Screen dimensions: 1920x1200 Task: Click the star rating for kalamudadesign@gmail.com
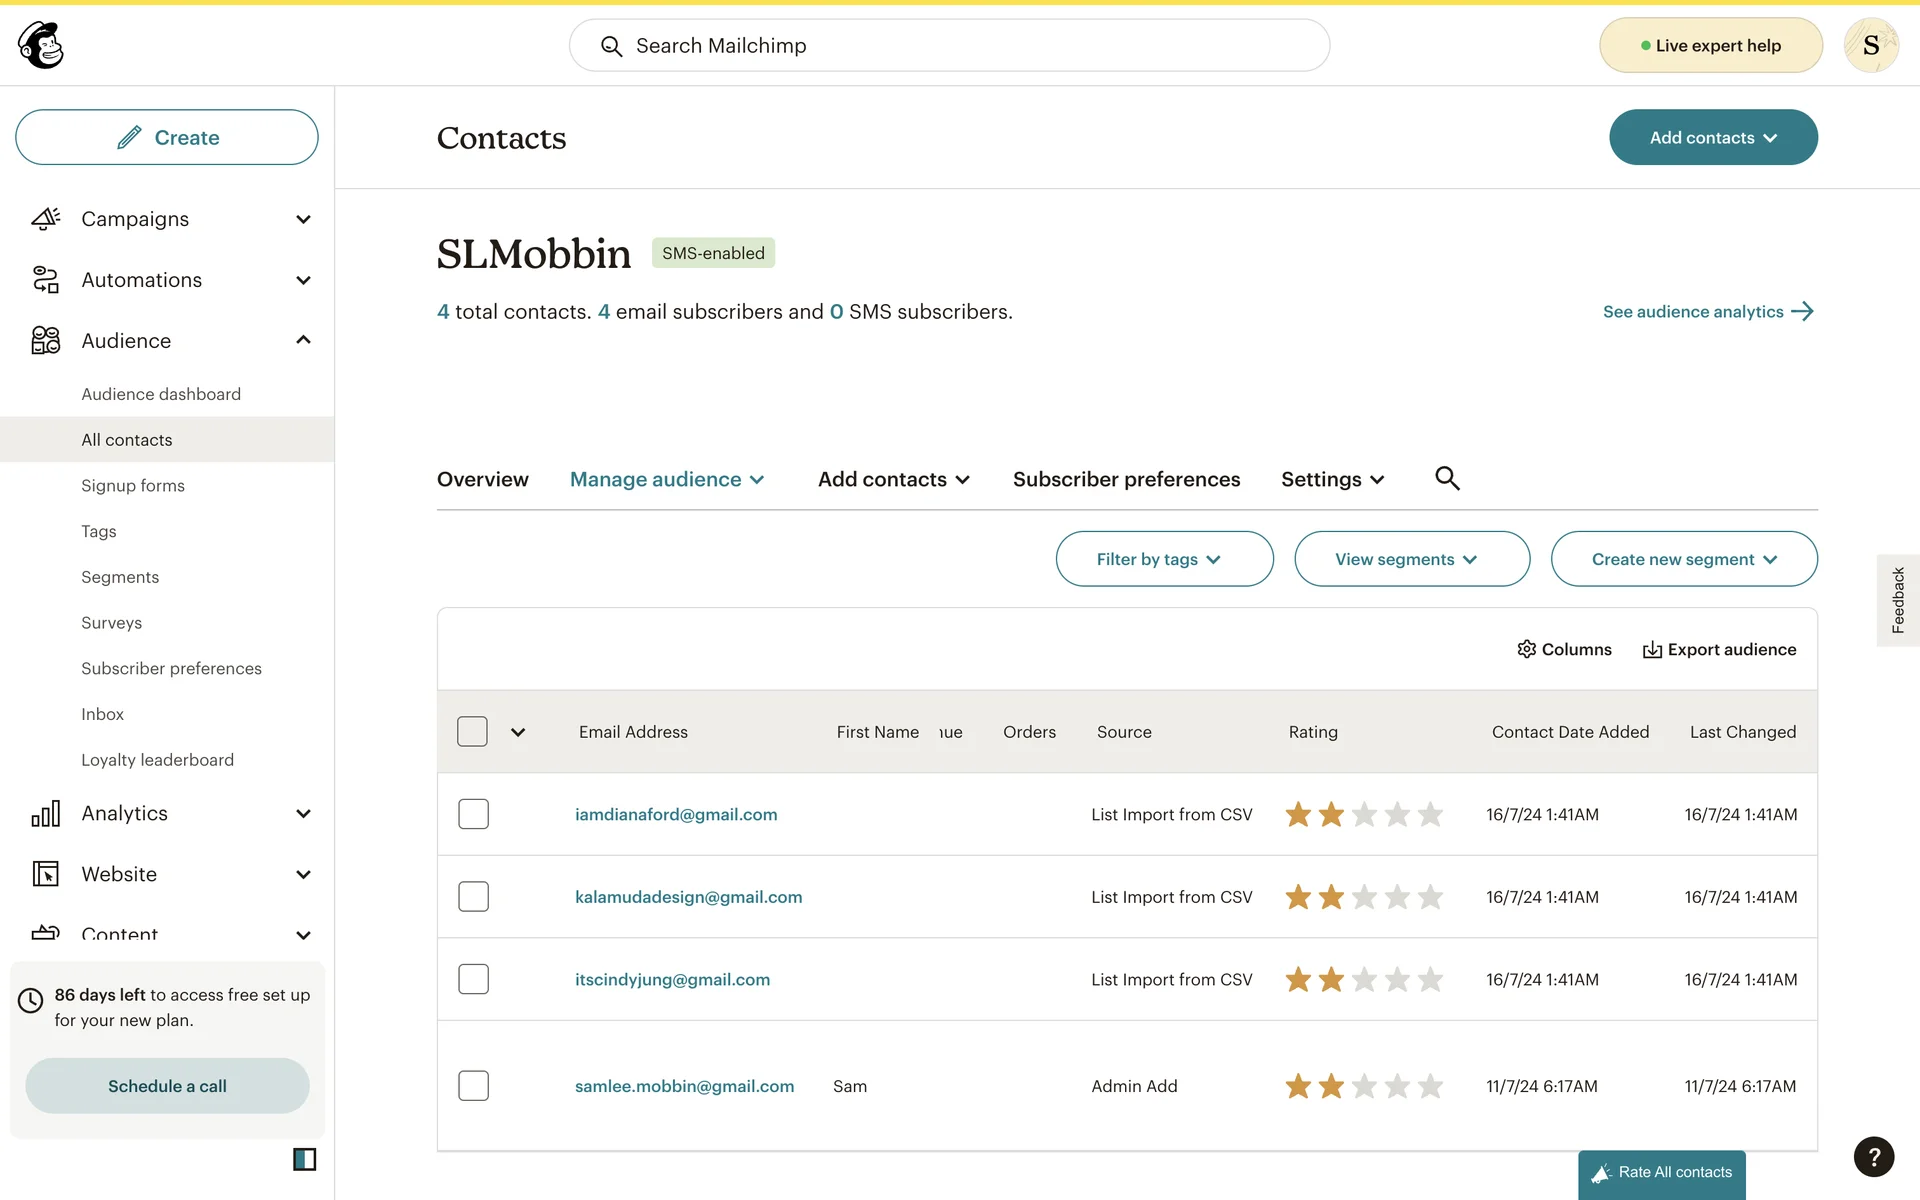[x=1363, y=897]
